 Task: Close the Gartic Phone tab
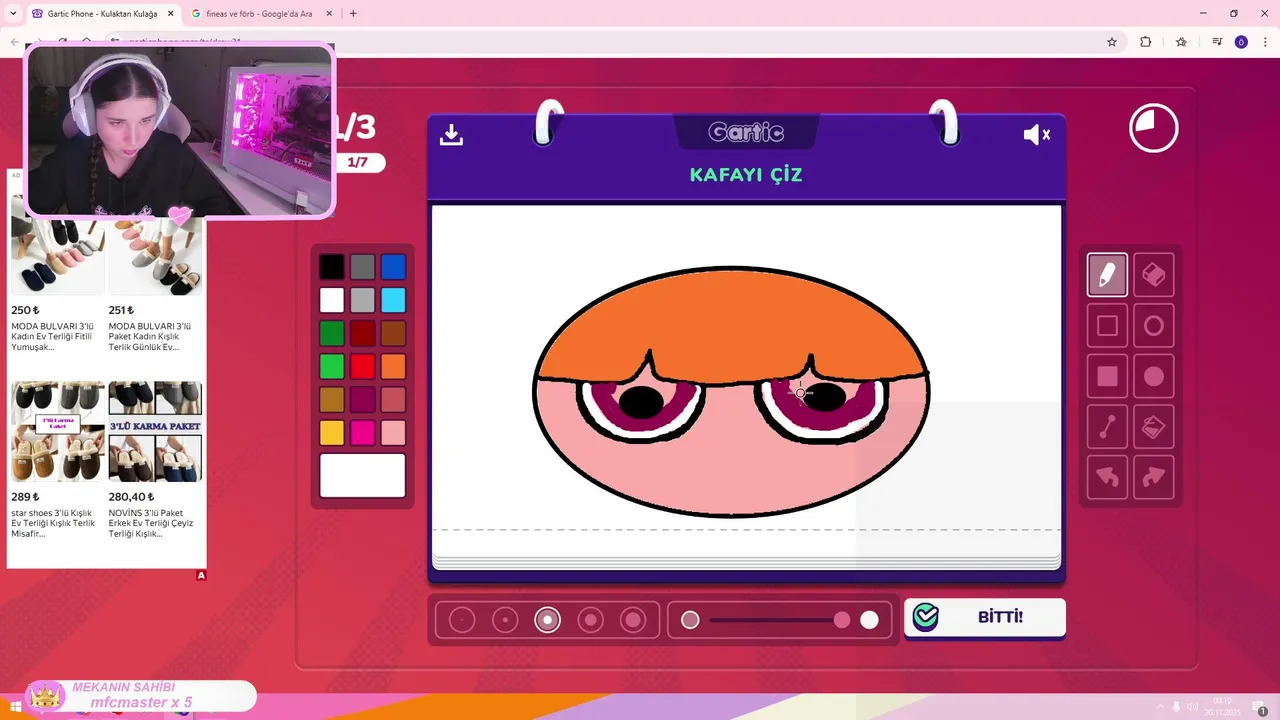(170, 14)
